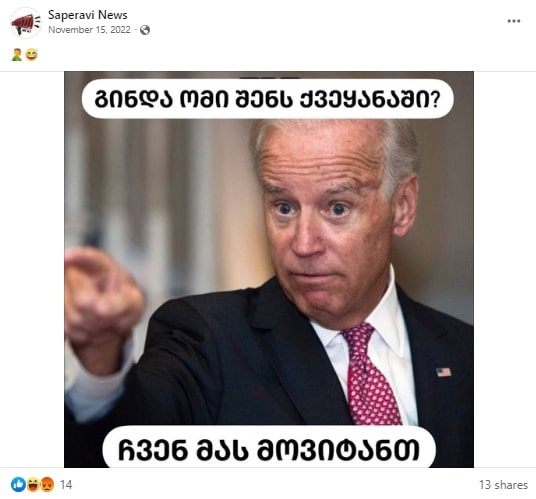The image size is (536, 499).
Task: Open the meme photo in full view
Action: pyautogui.click(x=269, y=269)
